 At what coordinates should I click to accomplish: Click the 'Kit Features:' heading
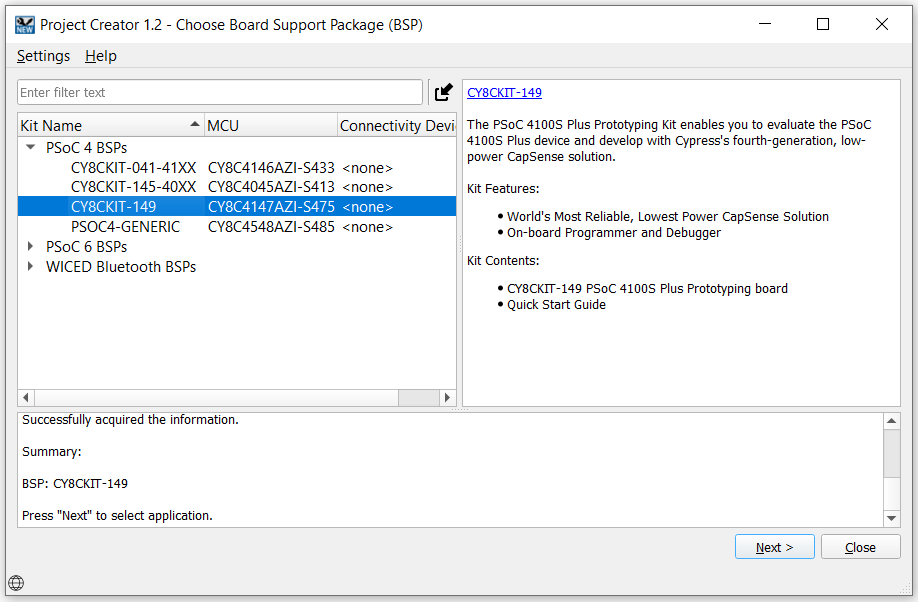coord(503,189)
